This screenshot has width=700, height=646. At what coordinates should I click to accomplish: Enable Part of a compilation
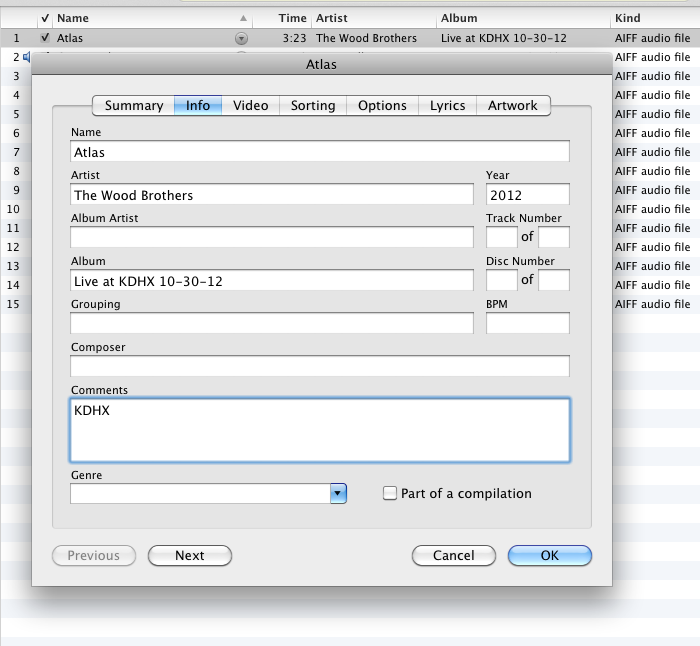click(x=391, y=493)
